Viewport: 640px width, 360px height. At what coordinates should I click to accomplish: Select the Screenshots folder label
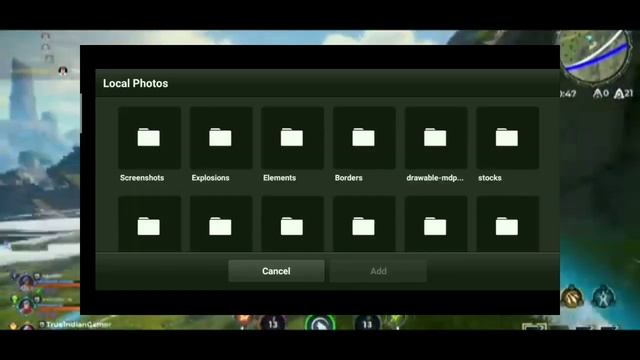(x=142, y=178)
